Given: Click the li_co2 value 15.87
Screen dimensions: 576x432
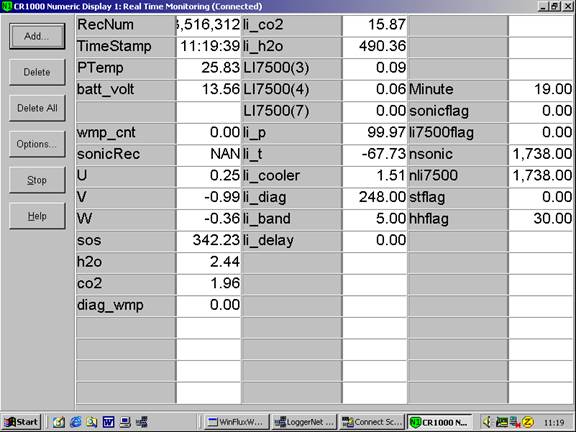Looking at the screenshot, I should pos(375,25).
